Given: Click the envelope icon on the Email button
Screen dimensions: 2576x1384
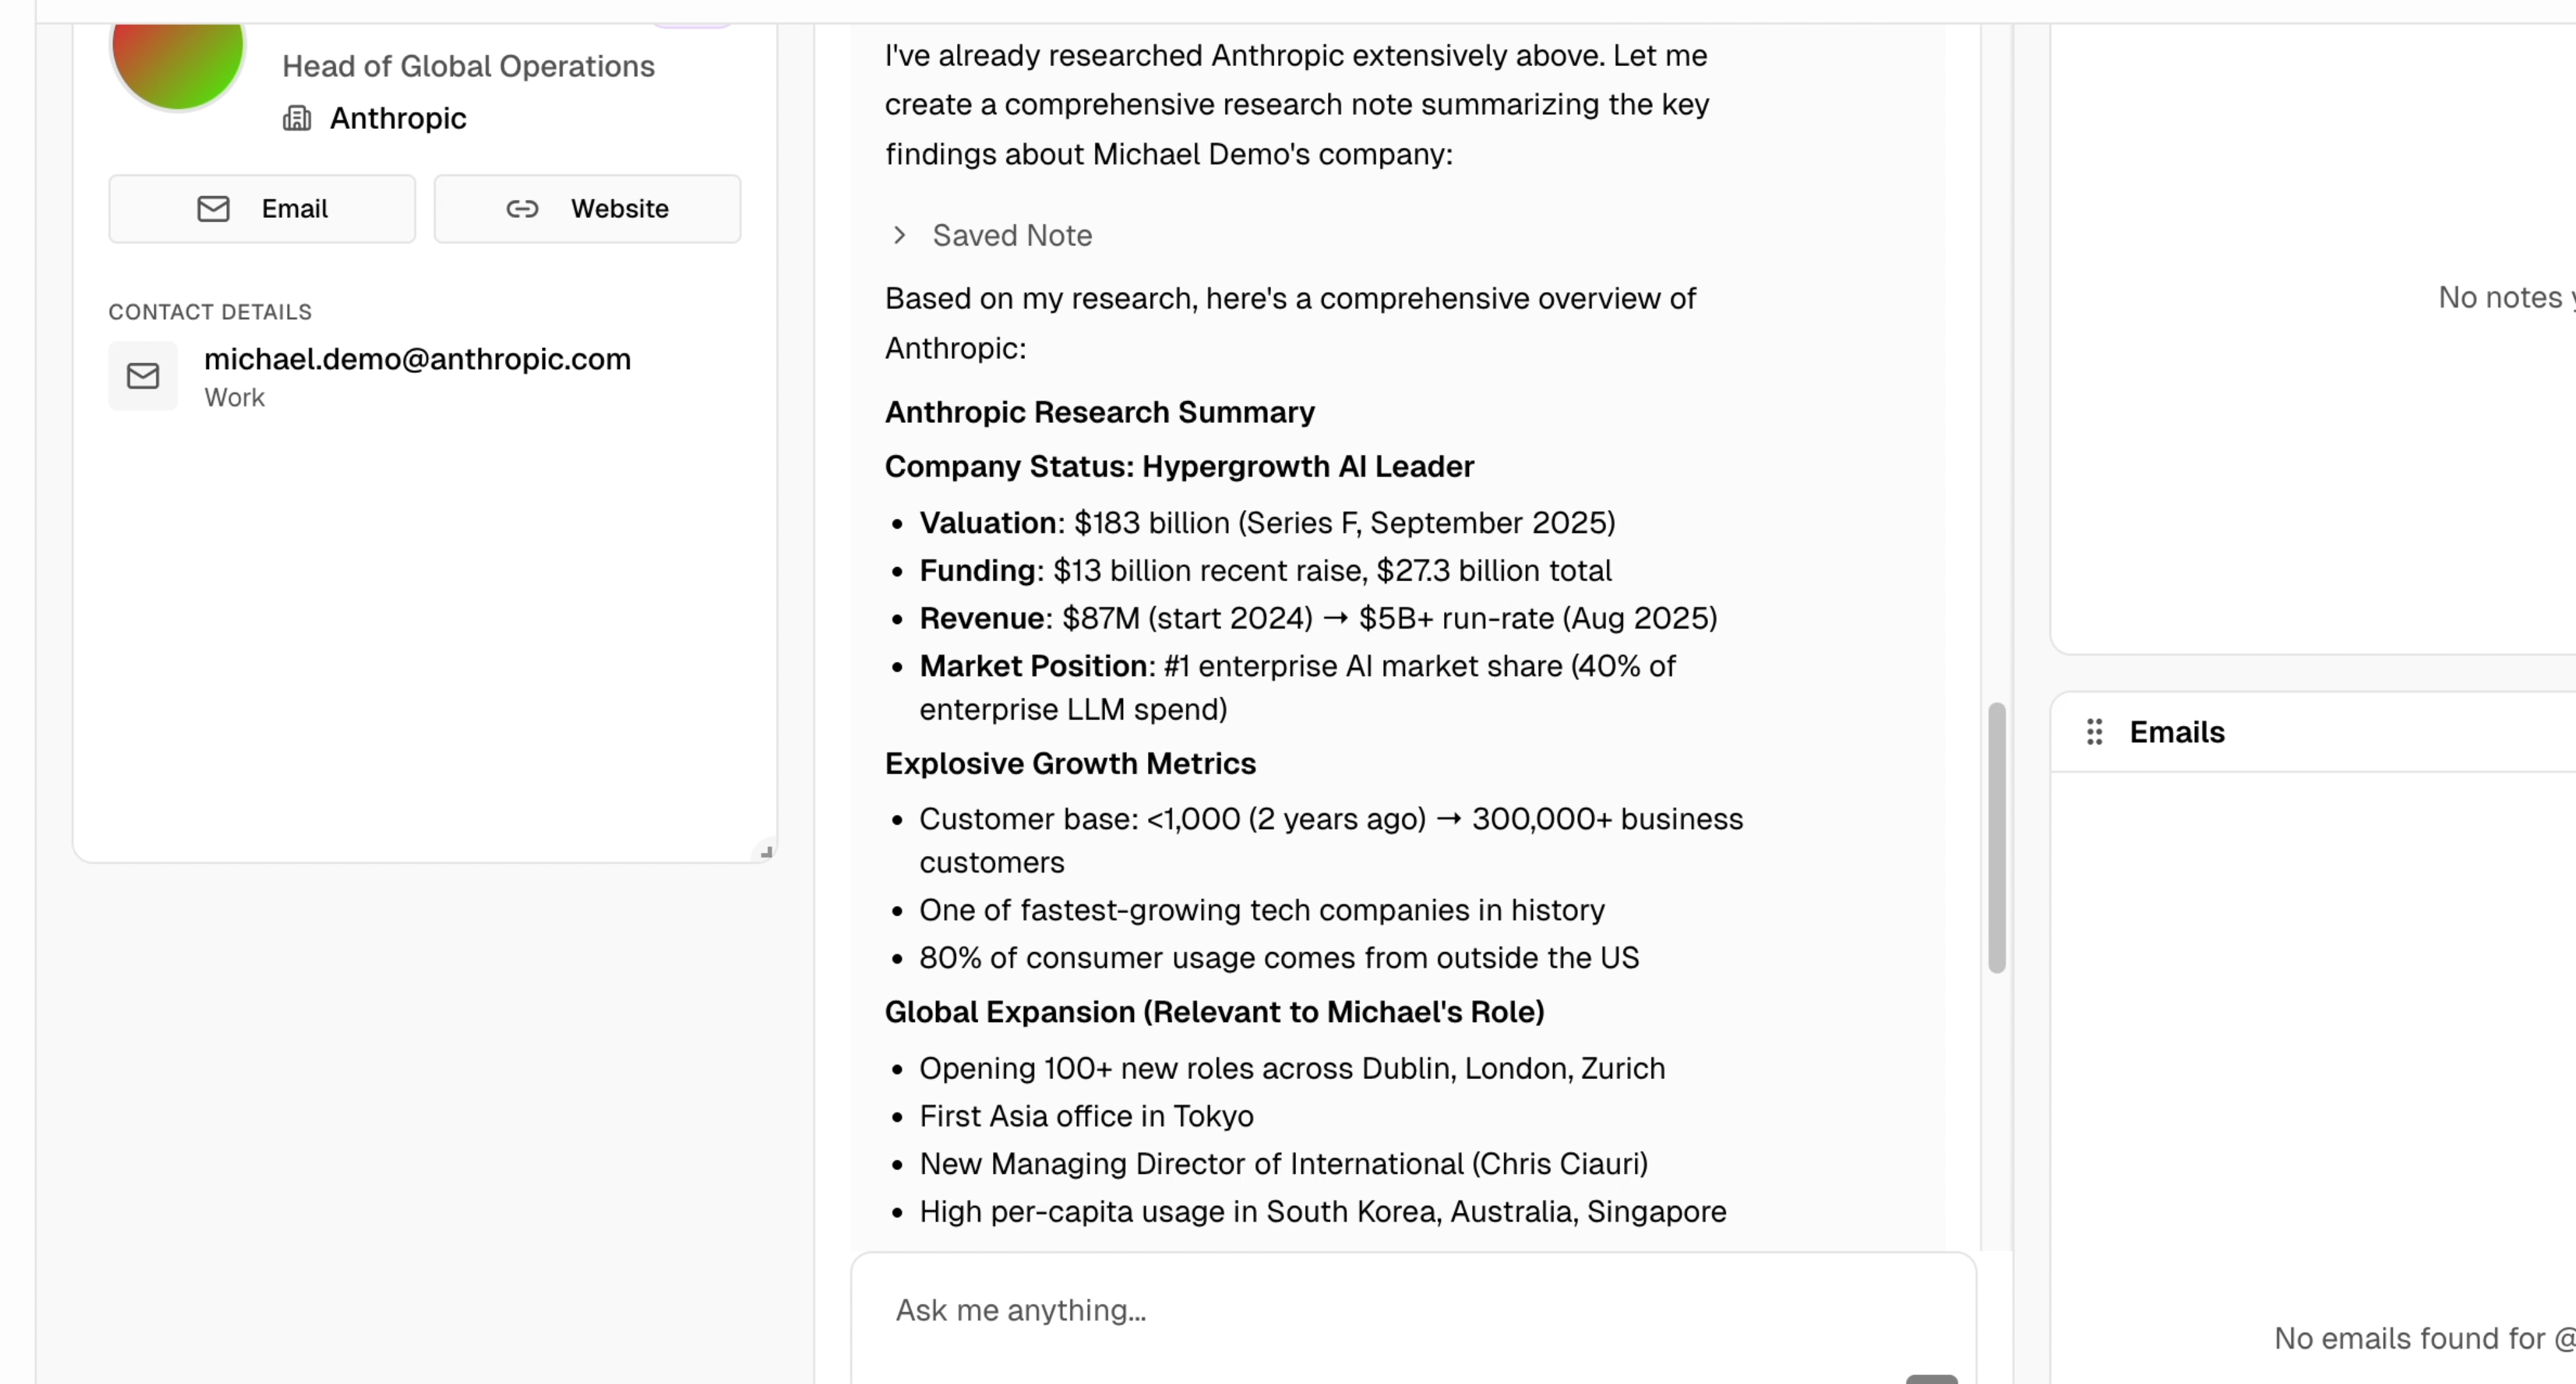Looking at the screenshot, I should [213, 209].
